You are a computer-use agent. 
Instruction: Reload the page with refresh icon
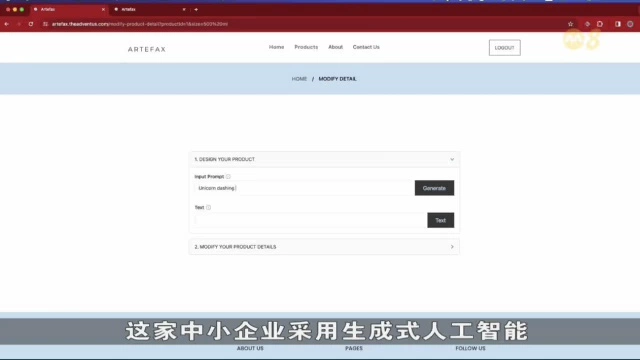tap(31, 24)
